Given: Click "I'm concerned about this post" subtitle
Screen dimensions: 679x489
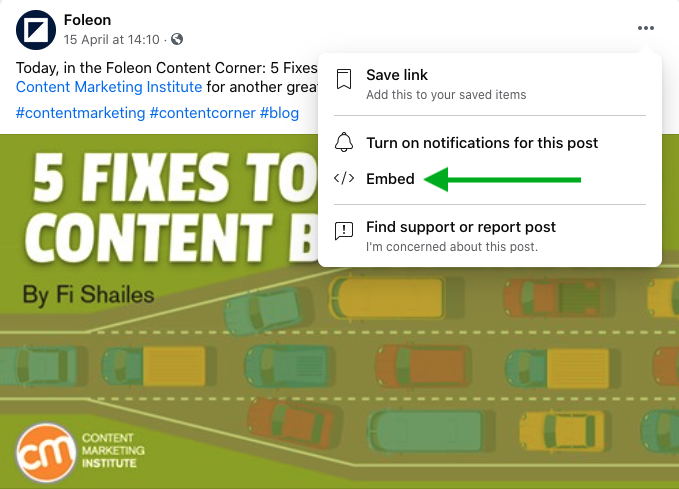Looking at the screenshot, I should tap(451, 246).
